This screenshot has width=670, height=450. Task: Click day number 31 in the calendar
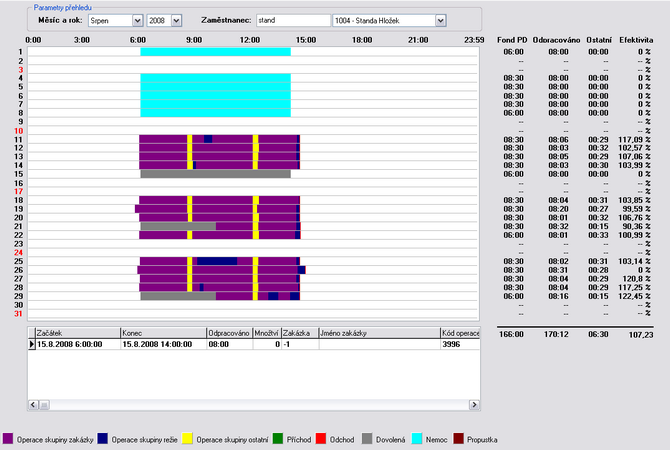pyautogui.click(x=18, y=314)
